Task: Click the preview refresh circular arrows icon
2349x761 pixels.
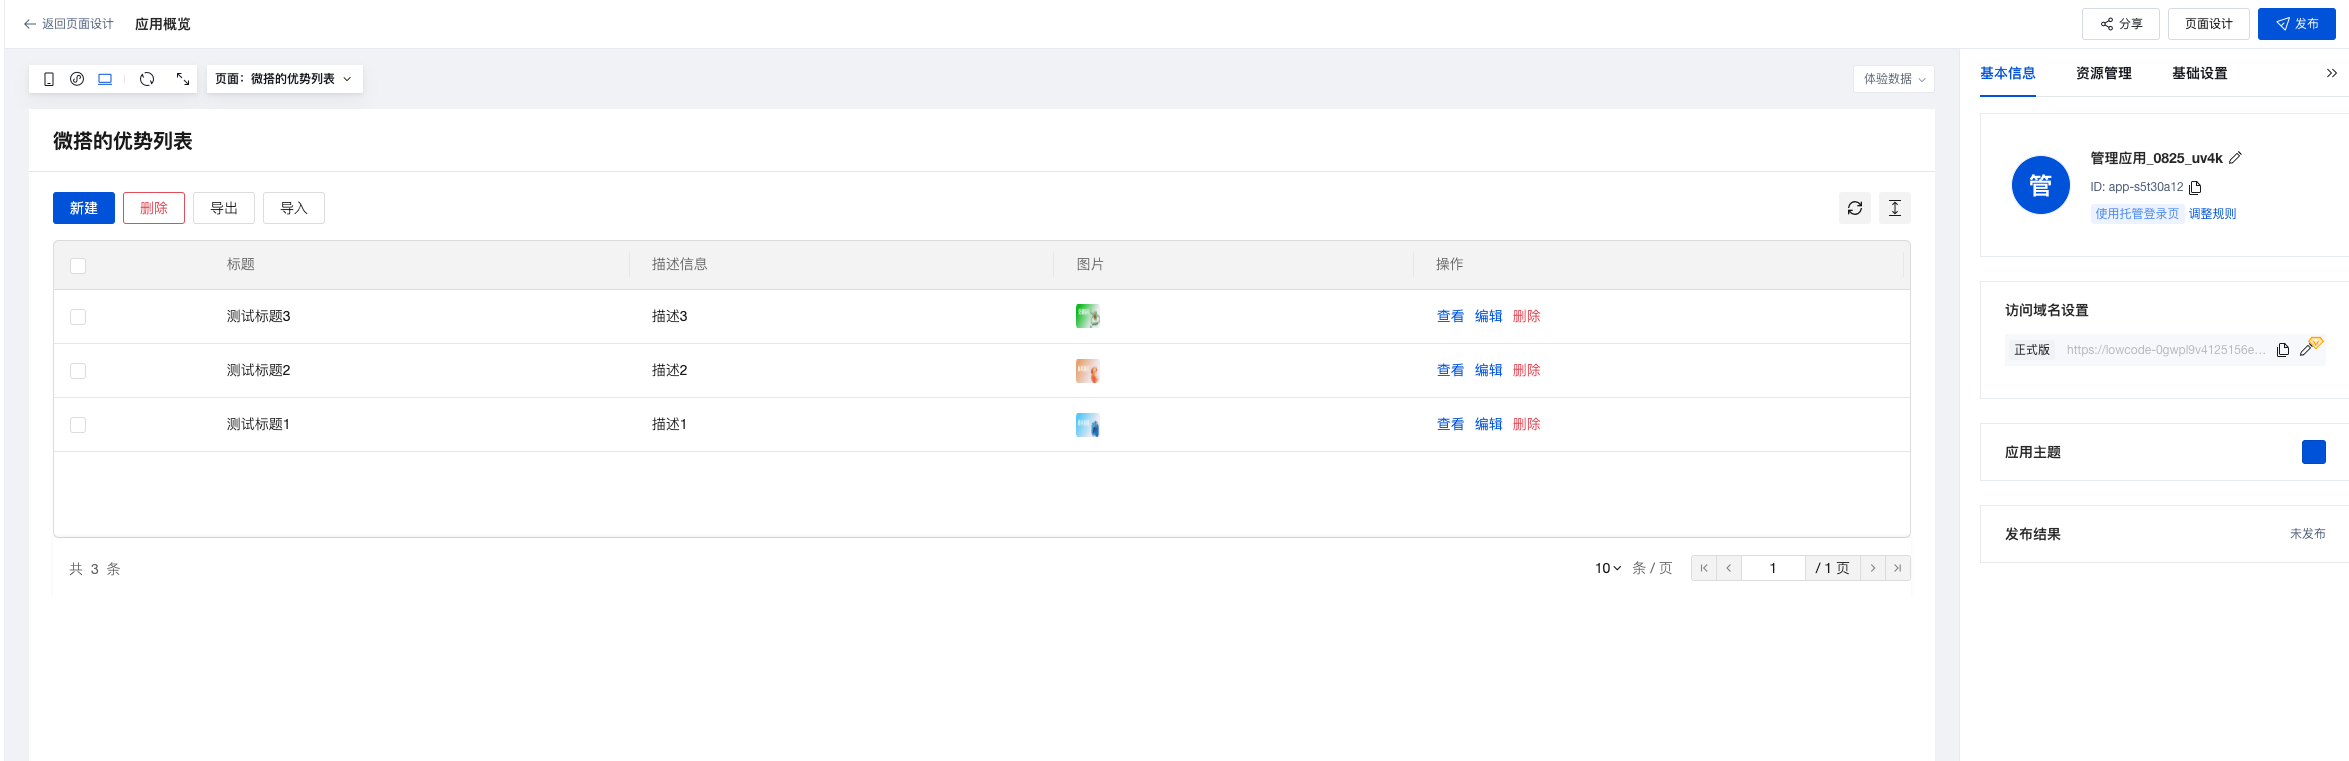Action: click(147, 79)
